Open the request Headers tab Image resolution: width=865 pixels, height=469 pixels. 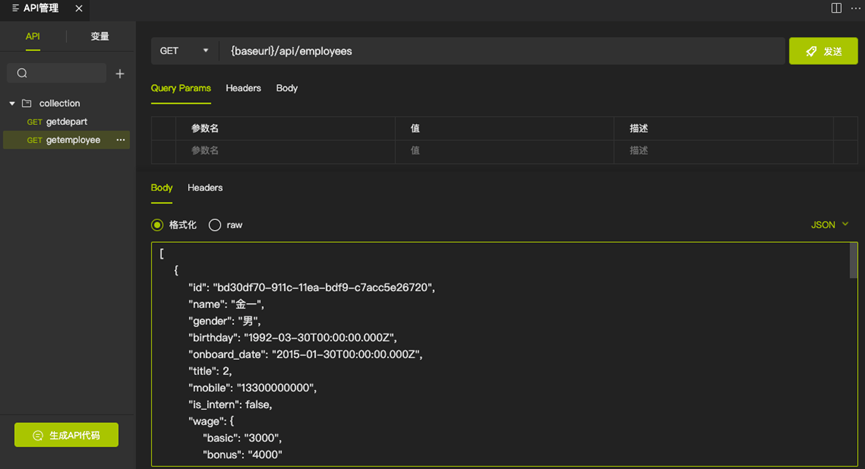pyautogui.click(x=243, y=88)
